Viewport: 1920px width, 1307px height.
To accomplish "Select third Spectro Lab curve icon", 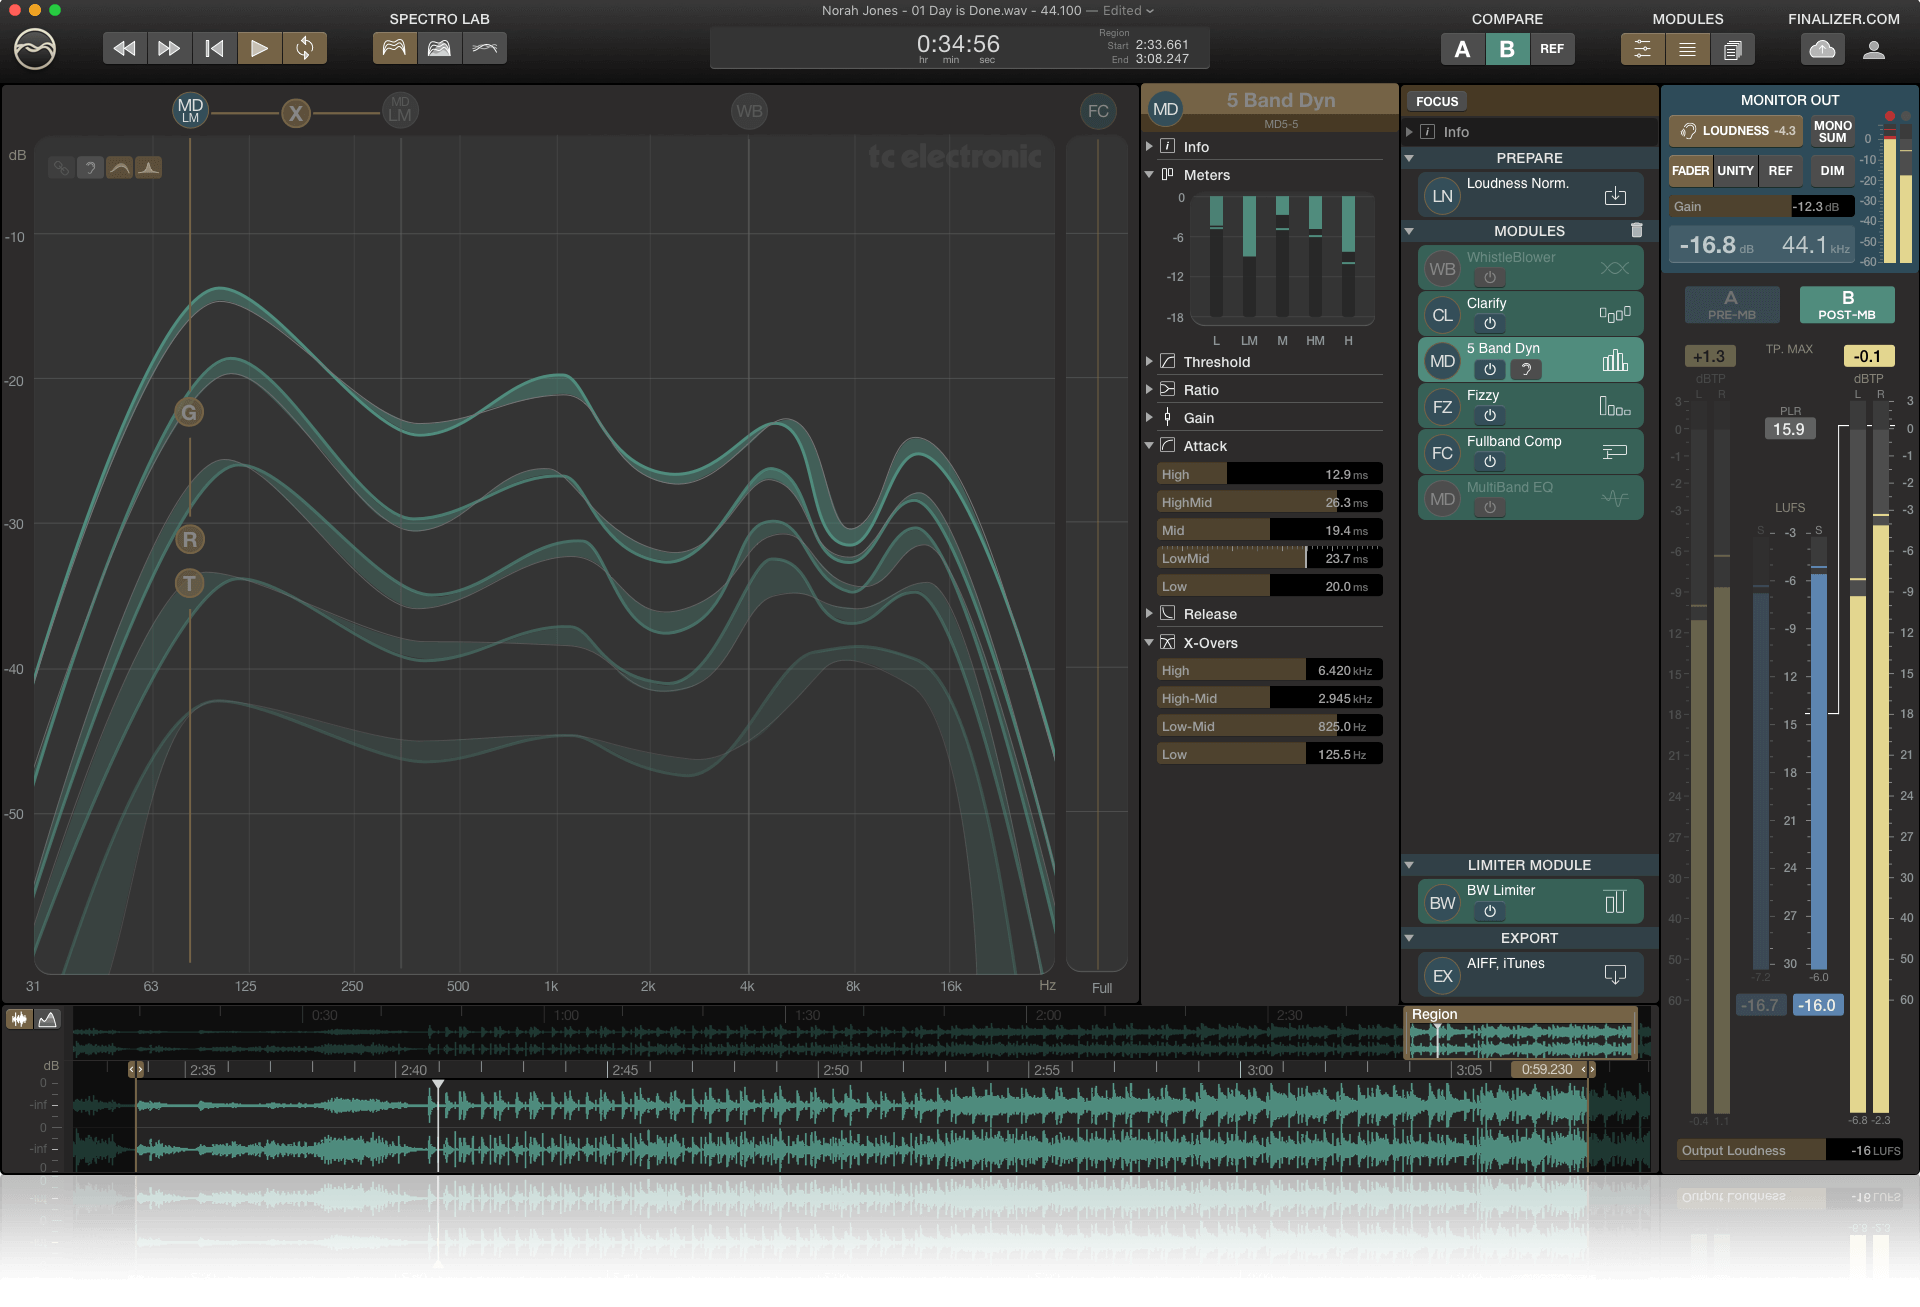I will [484, 48].
